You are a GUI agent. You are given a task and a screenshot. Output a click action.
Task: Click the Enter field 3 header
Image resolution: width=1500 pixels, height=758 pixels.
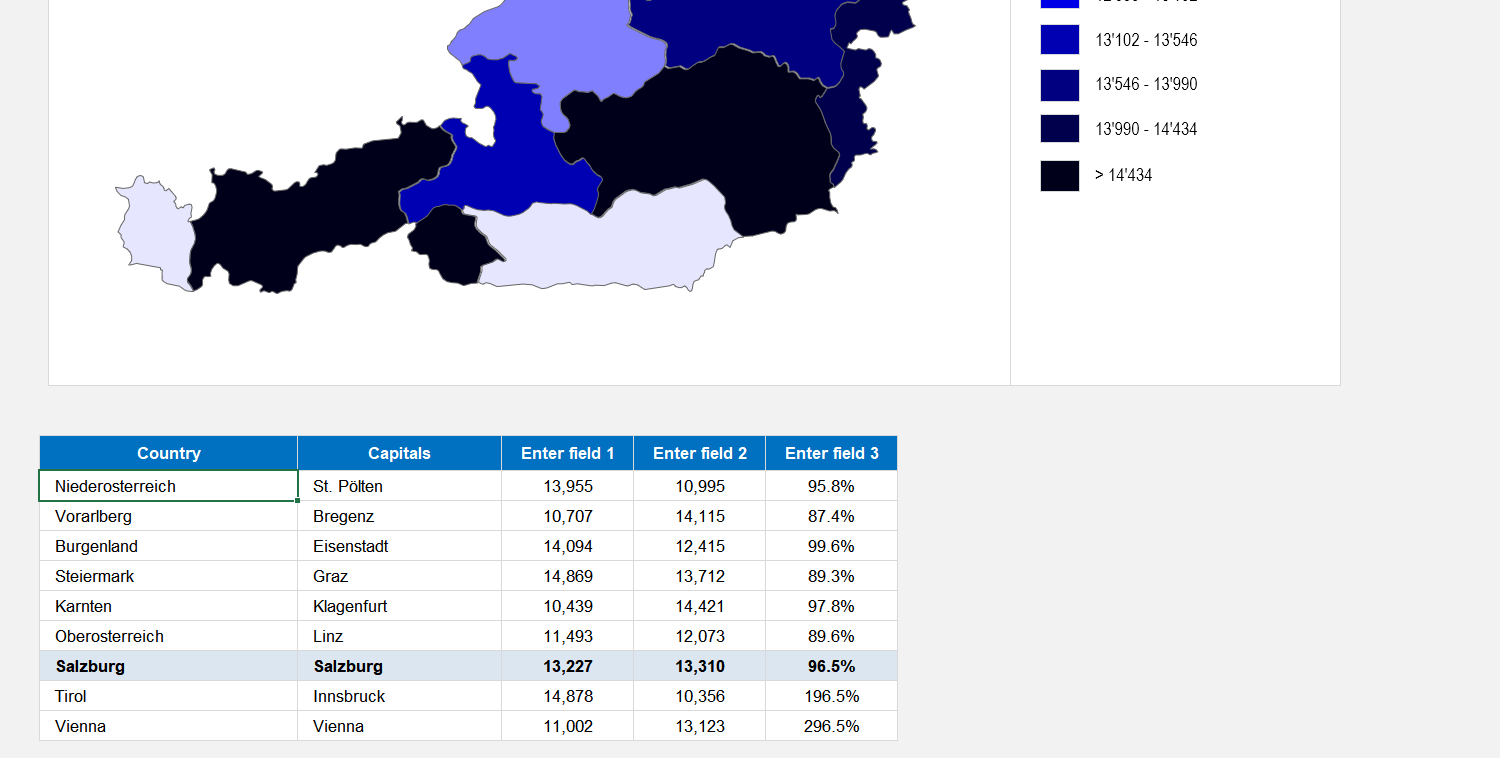click(831, 452)
